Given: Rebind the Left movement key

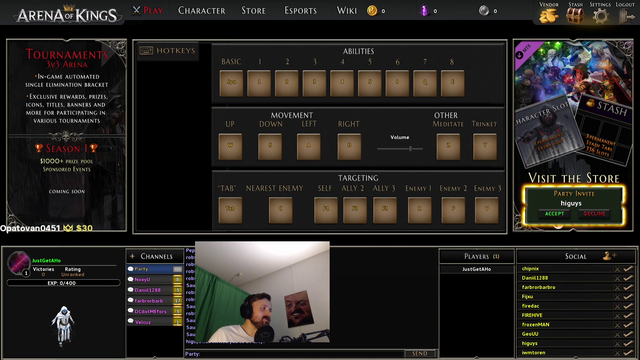Looking at the screenshot, I should [309, 147].
